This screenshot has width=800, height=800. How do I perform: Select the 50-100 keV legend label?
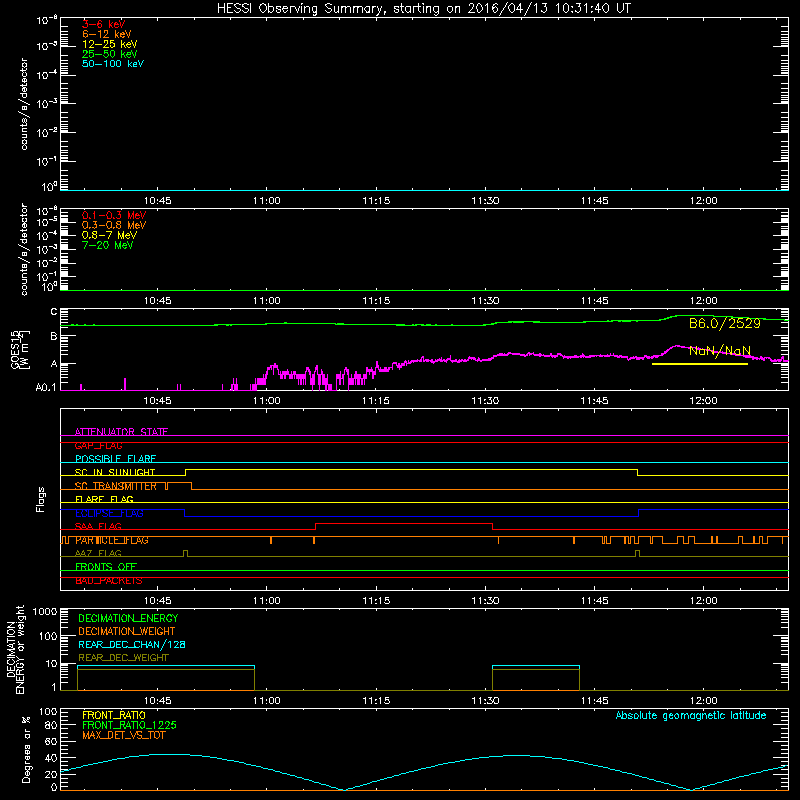113,64
